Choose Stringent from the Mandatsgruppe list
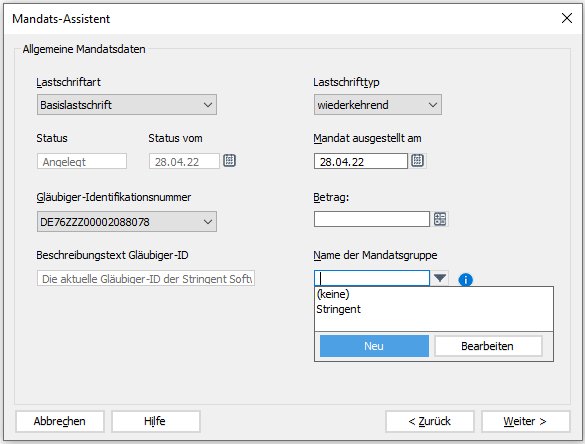This screenshot has width=585, height=444. 338,309
